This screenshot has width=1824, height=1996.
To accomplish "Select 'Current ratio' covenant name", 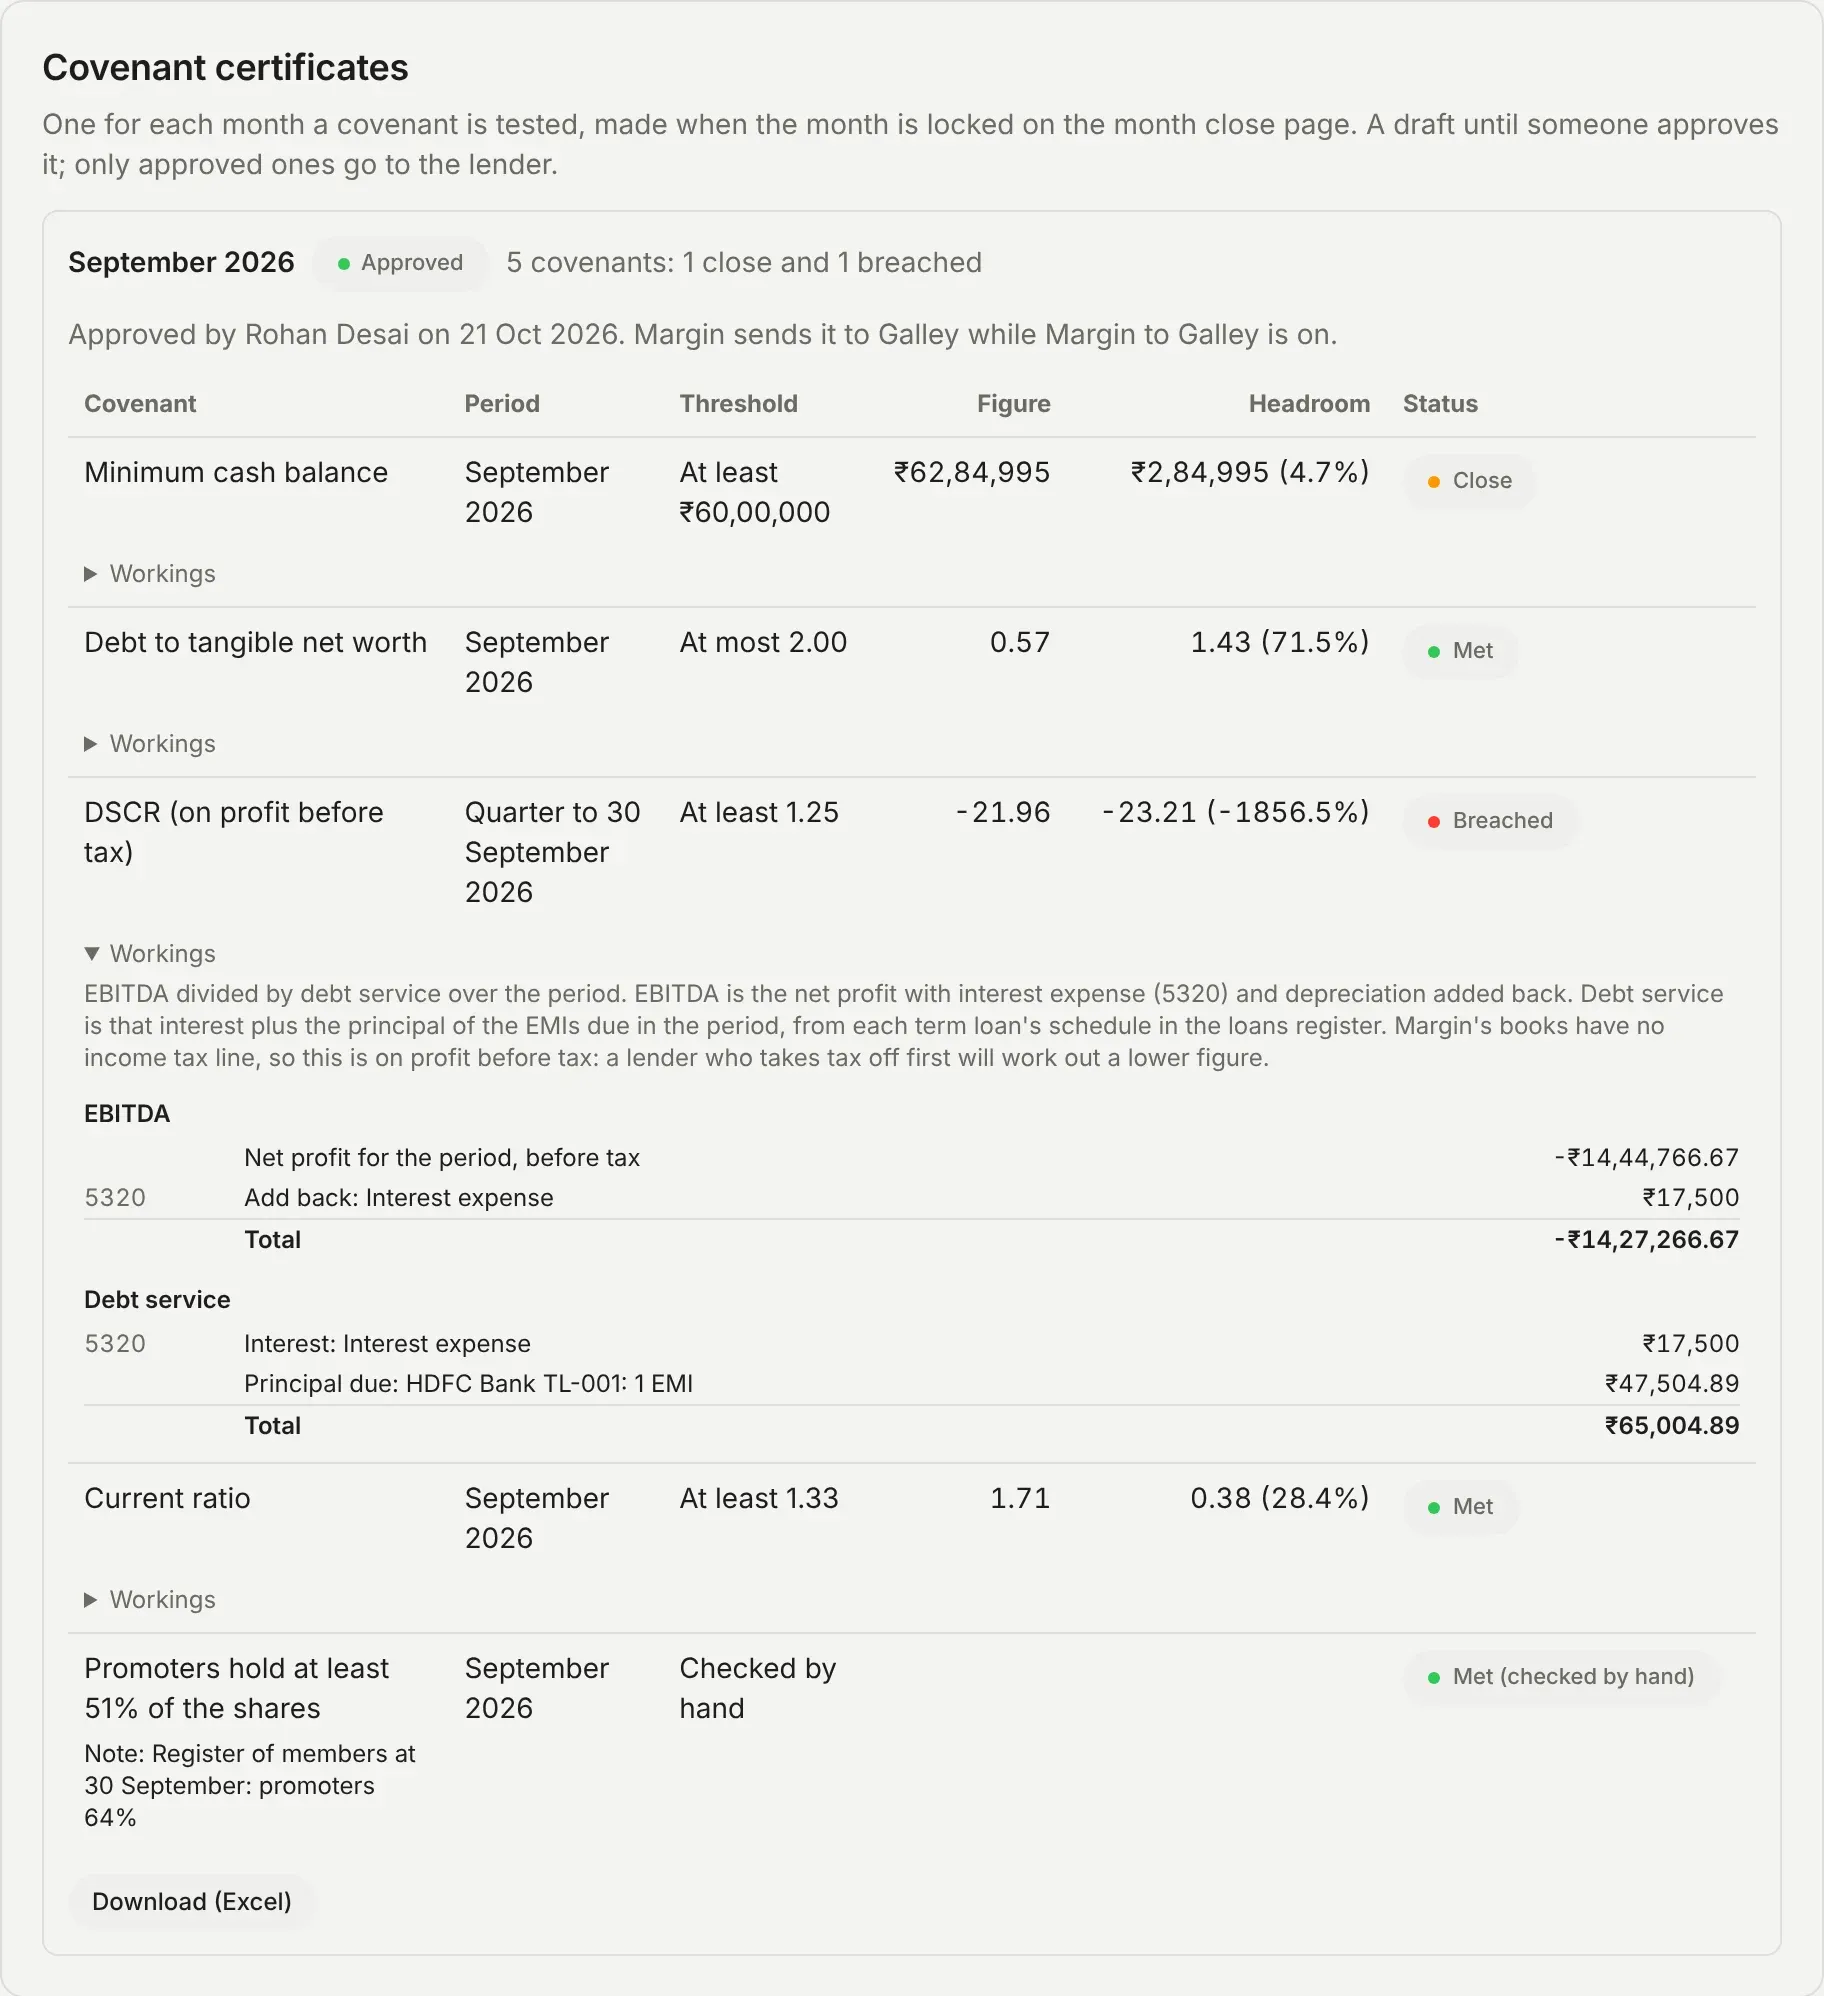I will pos(167,1498).
